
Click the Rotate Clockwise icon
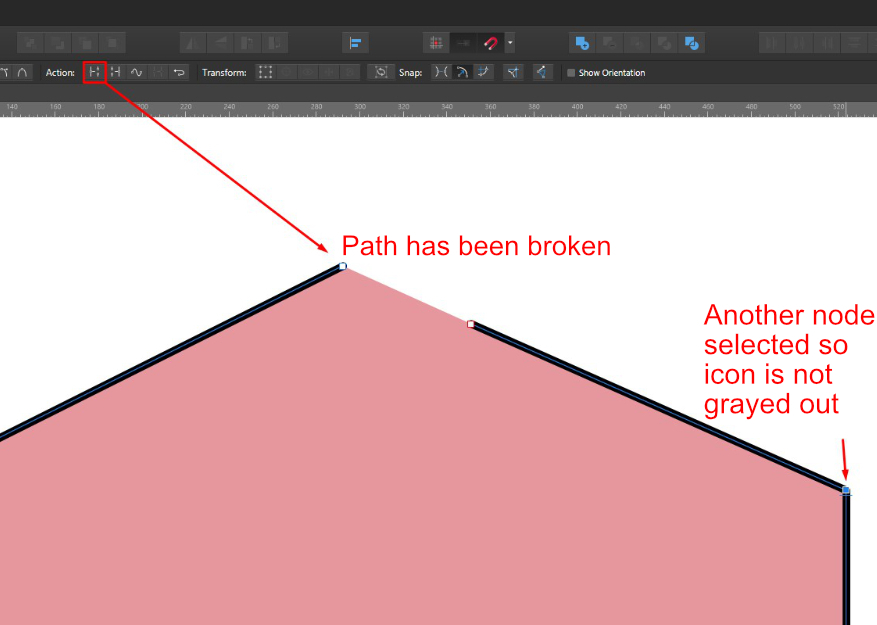pyautogui.click(x=275, y=43)
